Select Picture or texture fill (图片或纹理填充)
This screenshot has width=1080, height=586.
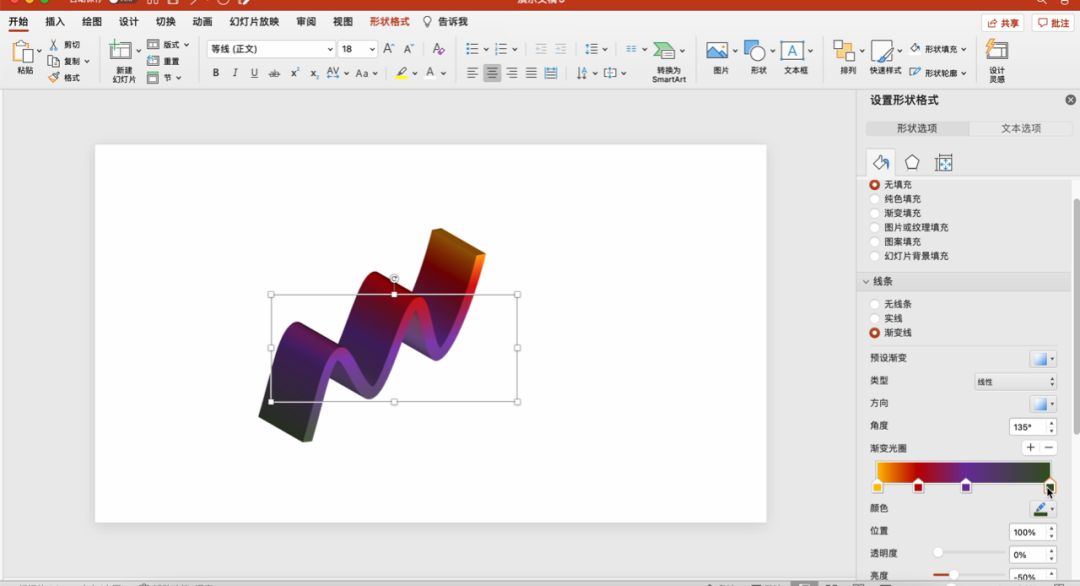[x=875, y=227]
